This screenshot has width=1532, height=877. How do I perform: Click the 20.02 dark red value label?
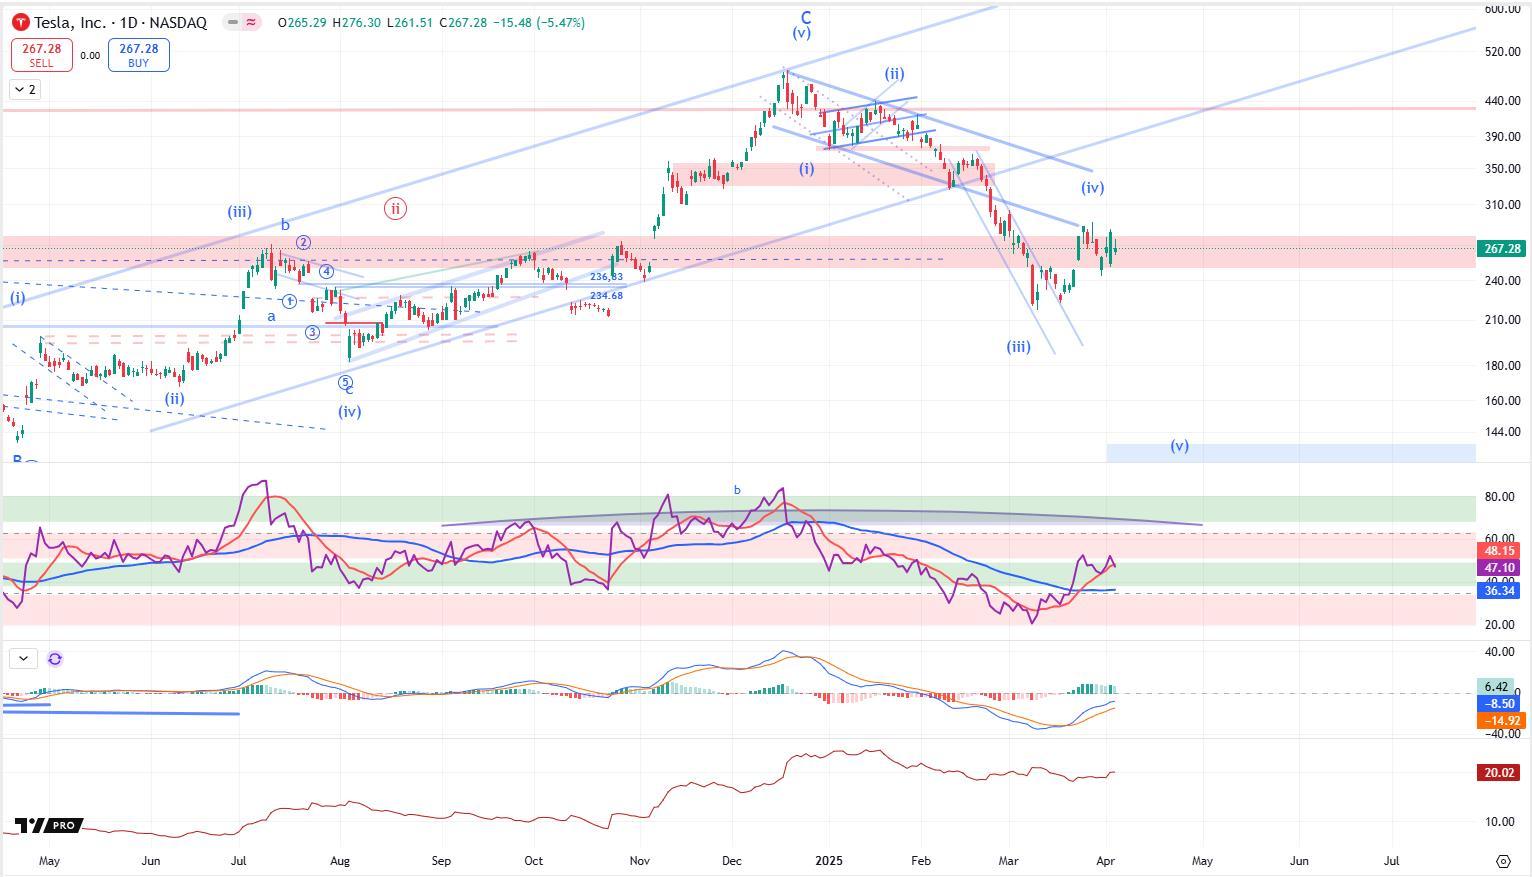tap(1499, 773)
